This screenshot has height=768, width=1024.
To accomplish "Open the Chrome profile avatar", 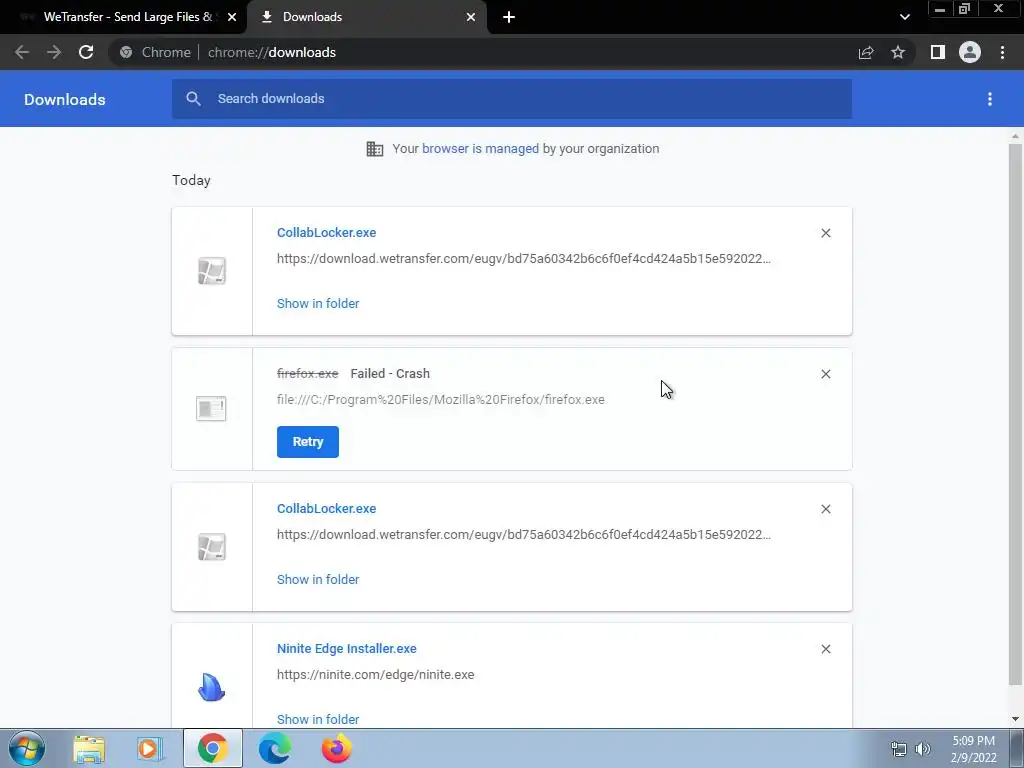I will (x=970, y=52).
